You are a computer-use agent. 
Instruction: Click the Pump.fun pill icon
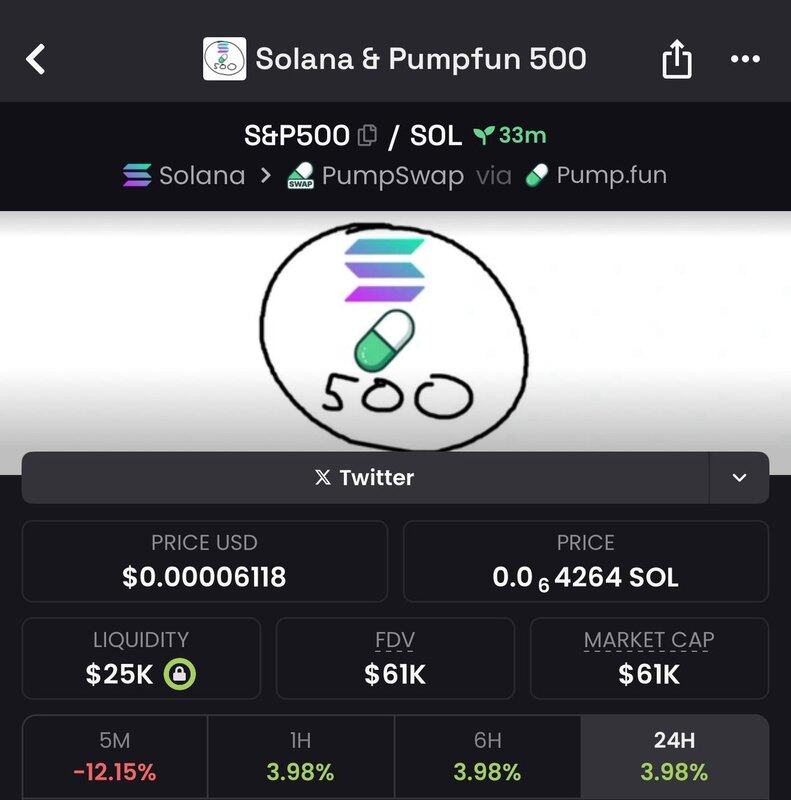[x=537, y=177]
